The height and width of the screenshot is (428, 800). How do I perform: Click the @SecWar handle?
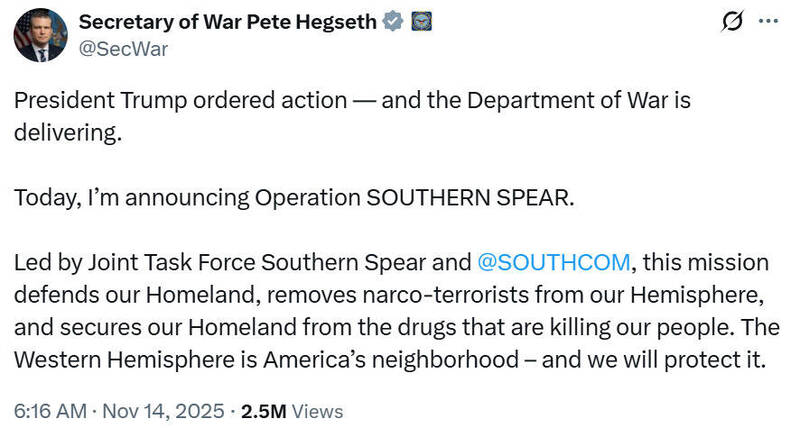point(123,50)
